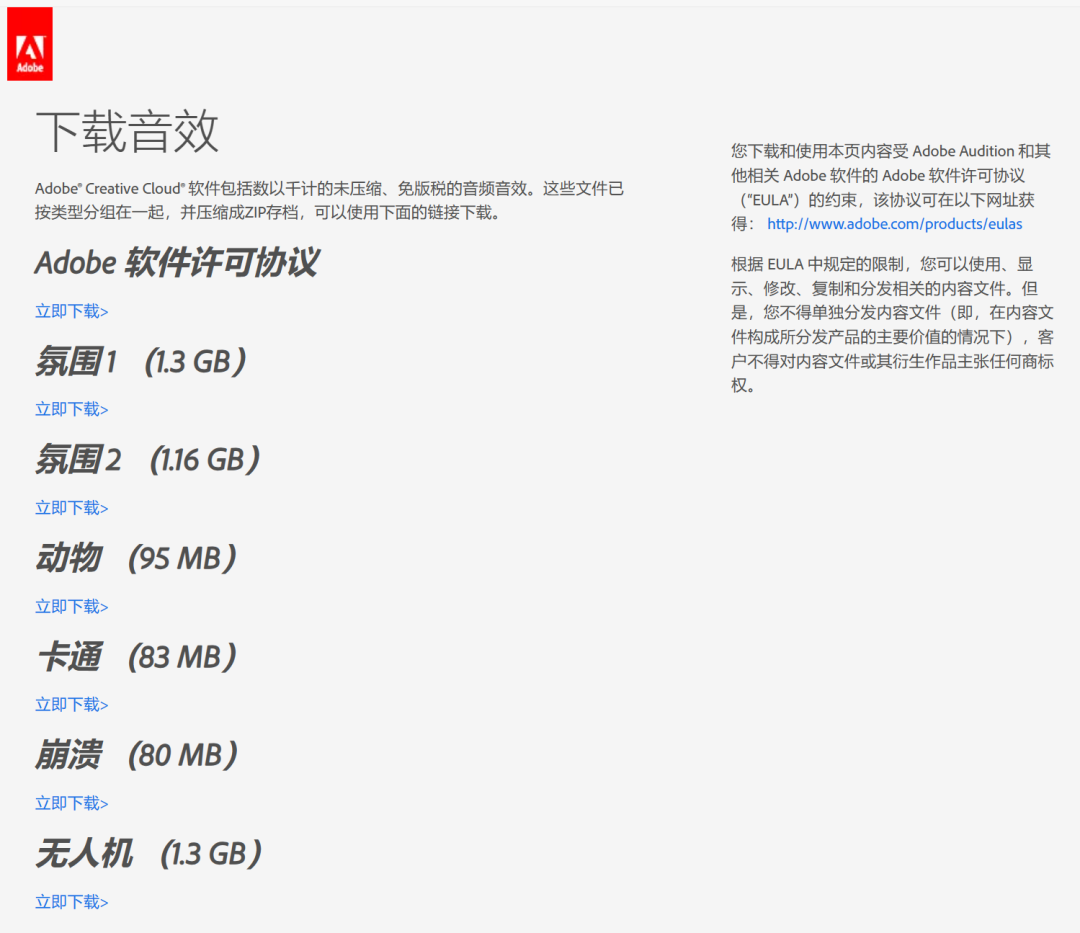
Task: Click 立即下载 under 崩溃 (80 MB)
Action: (x=72, y=803)
